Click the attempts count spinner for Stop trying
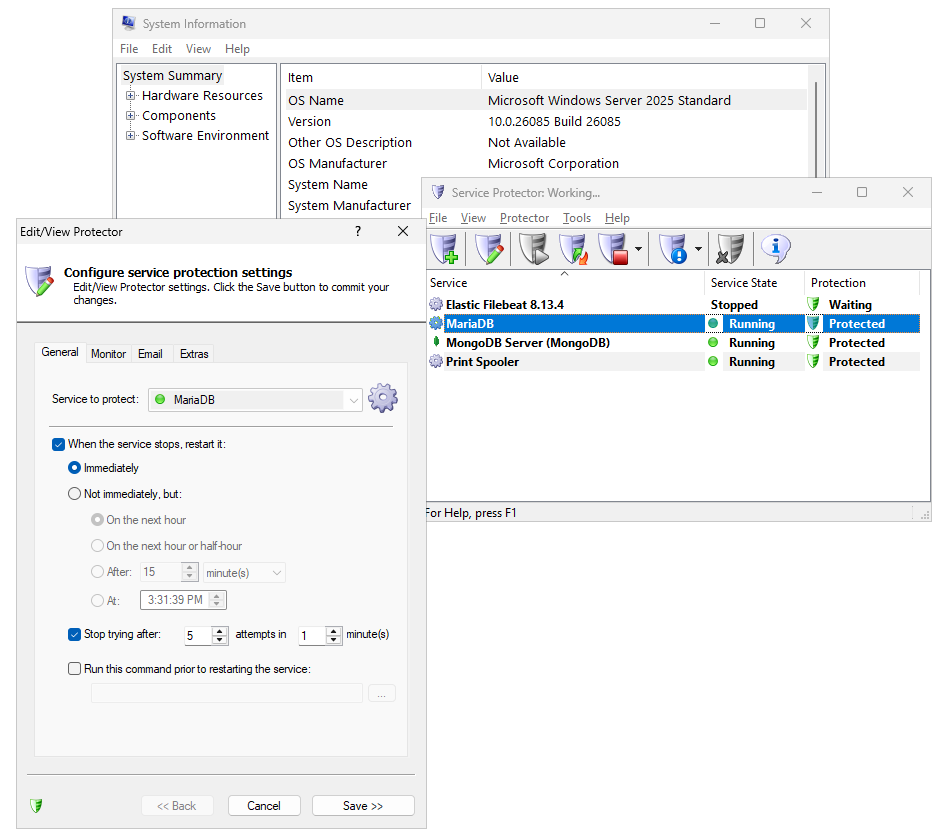 coord(220,635)
